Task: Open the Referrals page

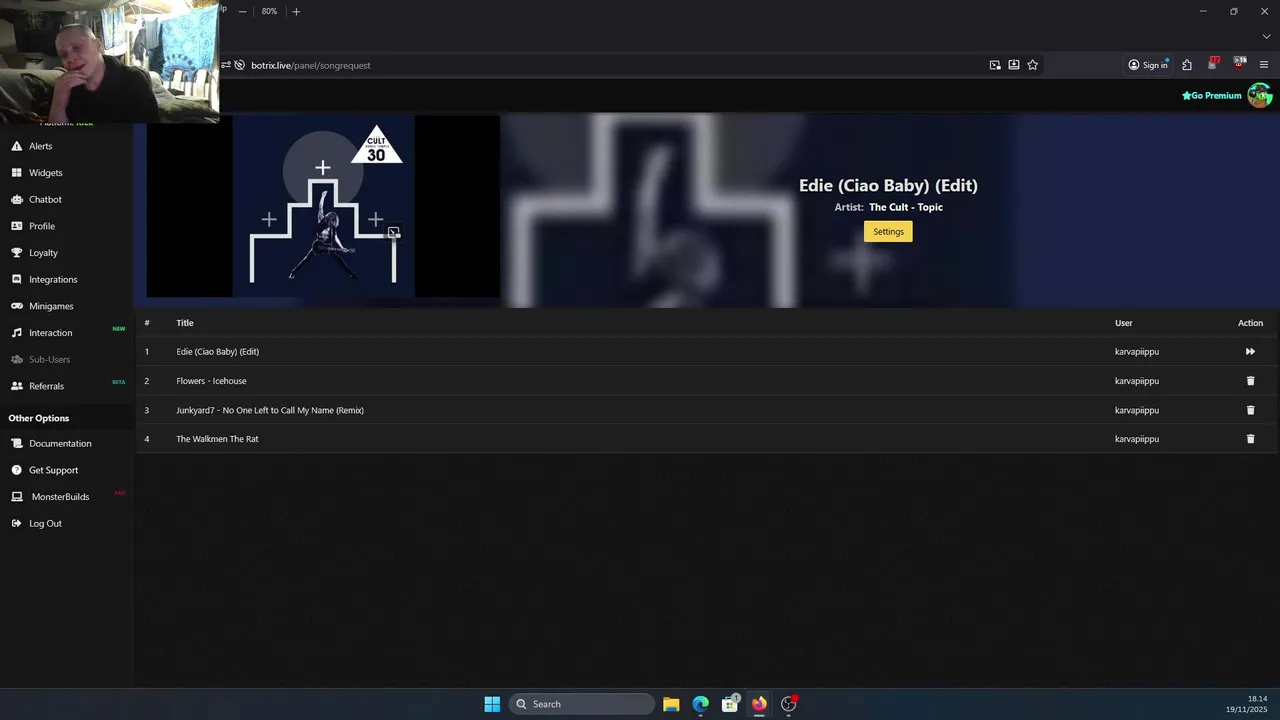Action: (46, 386)
